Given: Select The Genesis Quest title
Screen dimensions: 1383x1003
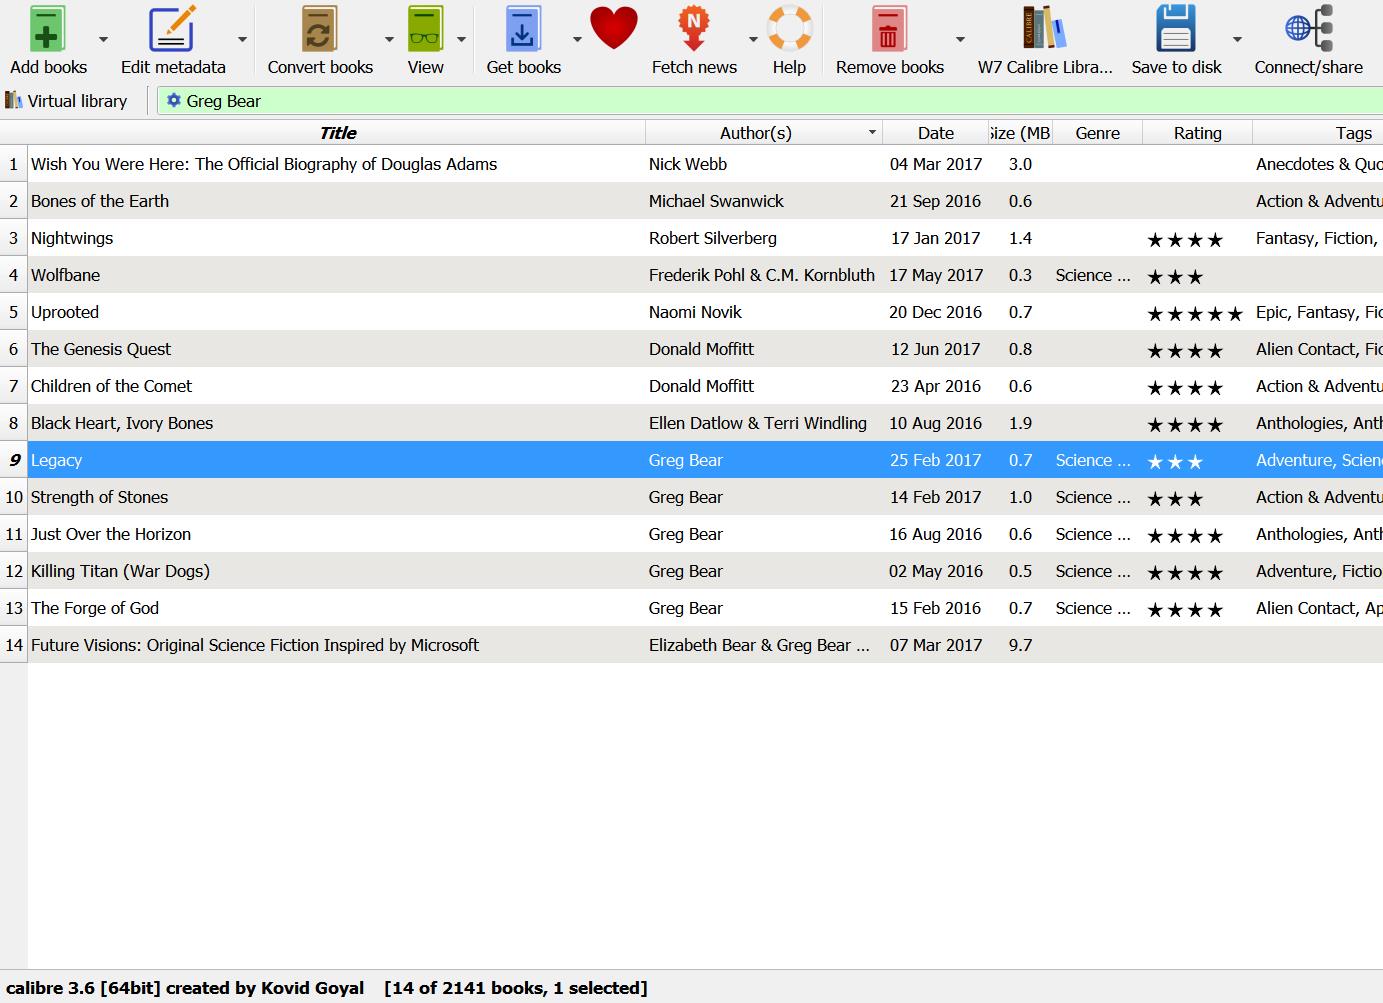Looking at the screenshot, I should [101, 349].
